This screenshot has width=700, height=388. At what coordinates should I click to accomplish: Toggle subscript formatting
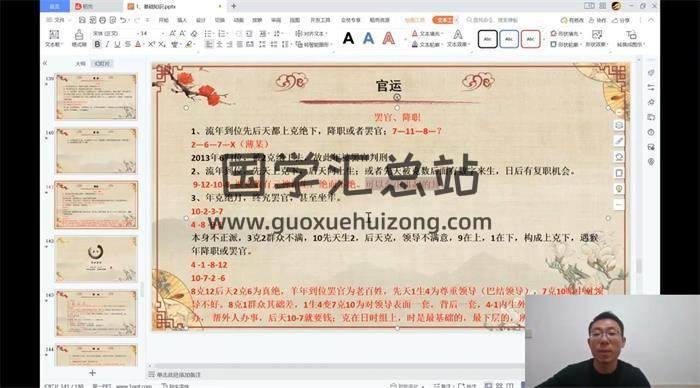click(x=162, y=44)
